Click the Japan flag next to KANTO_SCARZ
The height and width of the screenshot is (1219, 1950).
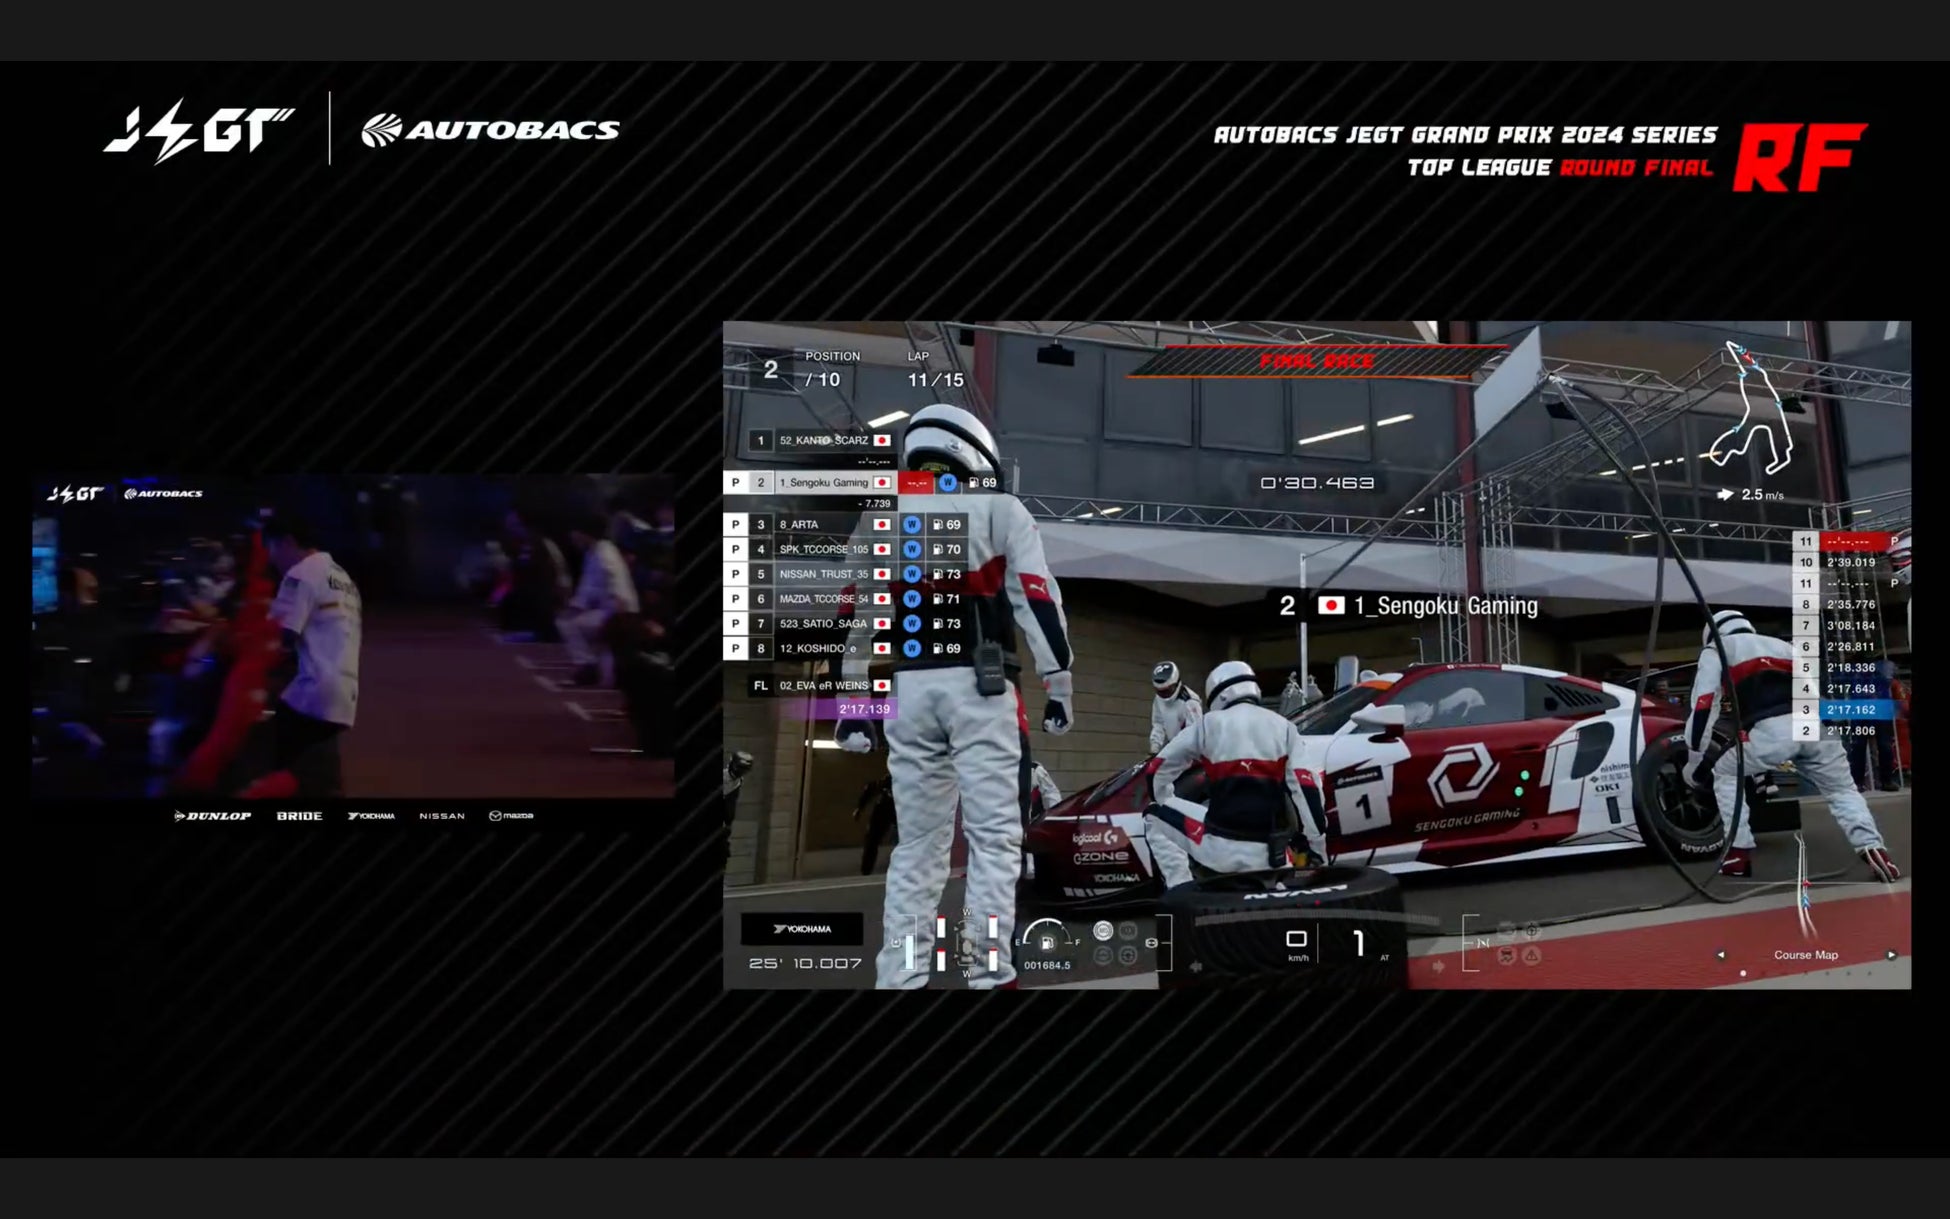[x=881, y=440]
